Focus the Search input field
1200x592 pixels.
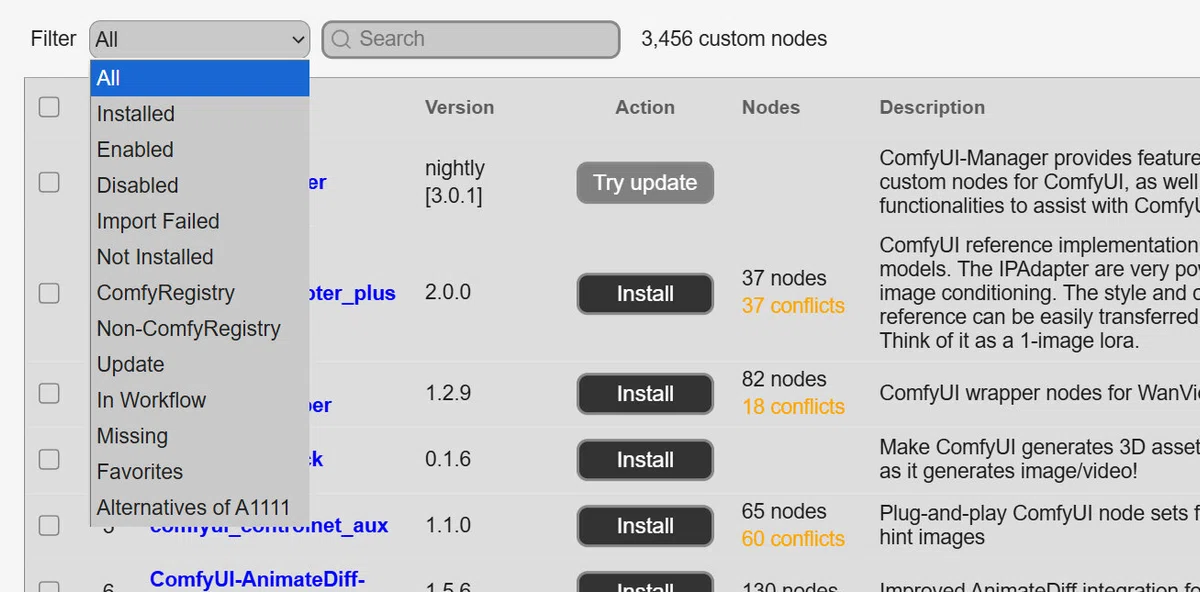pos(471,39)
